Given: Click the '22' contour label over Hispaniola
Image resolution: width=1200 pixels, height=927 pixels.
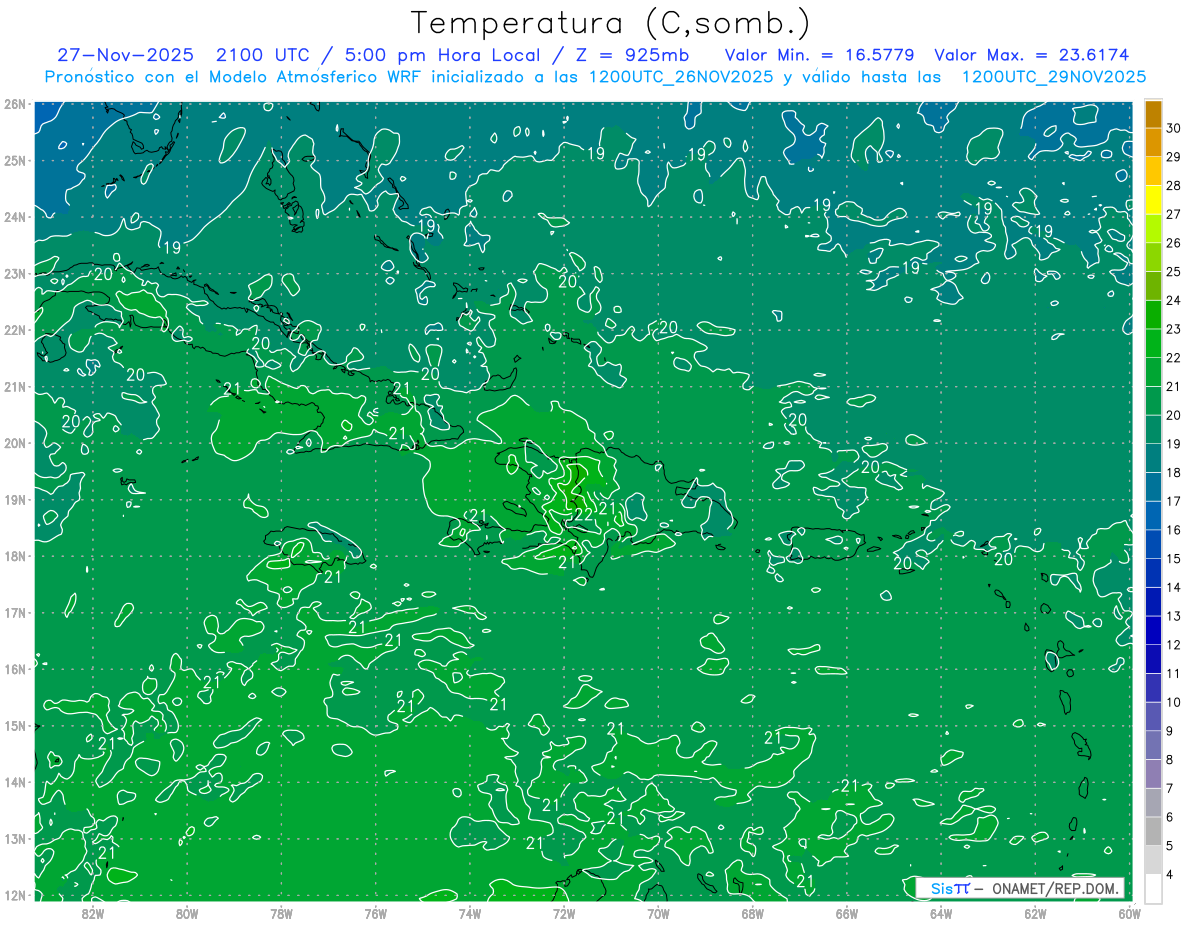Looking at the screenshot, I should [x=582, y=513].
